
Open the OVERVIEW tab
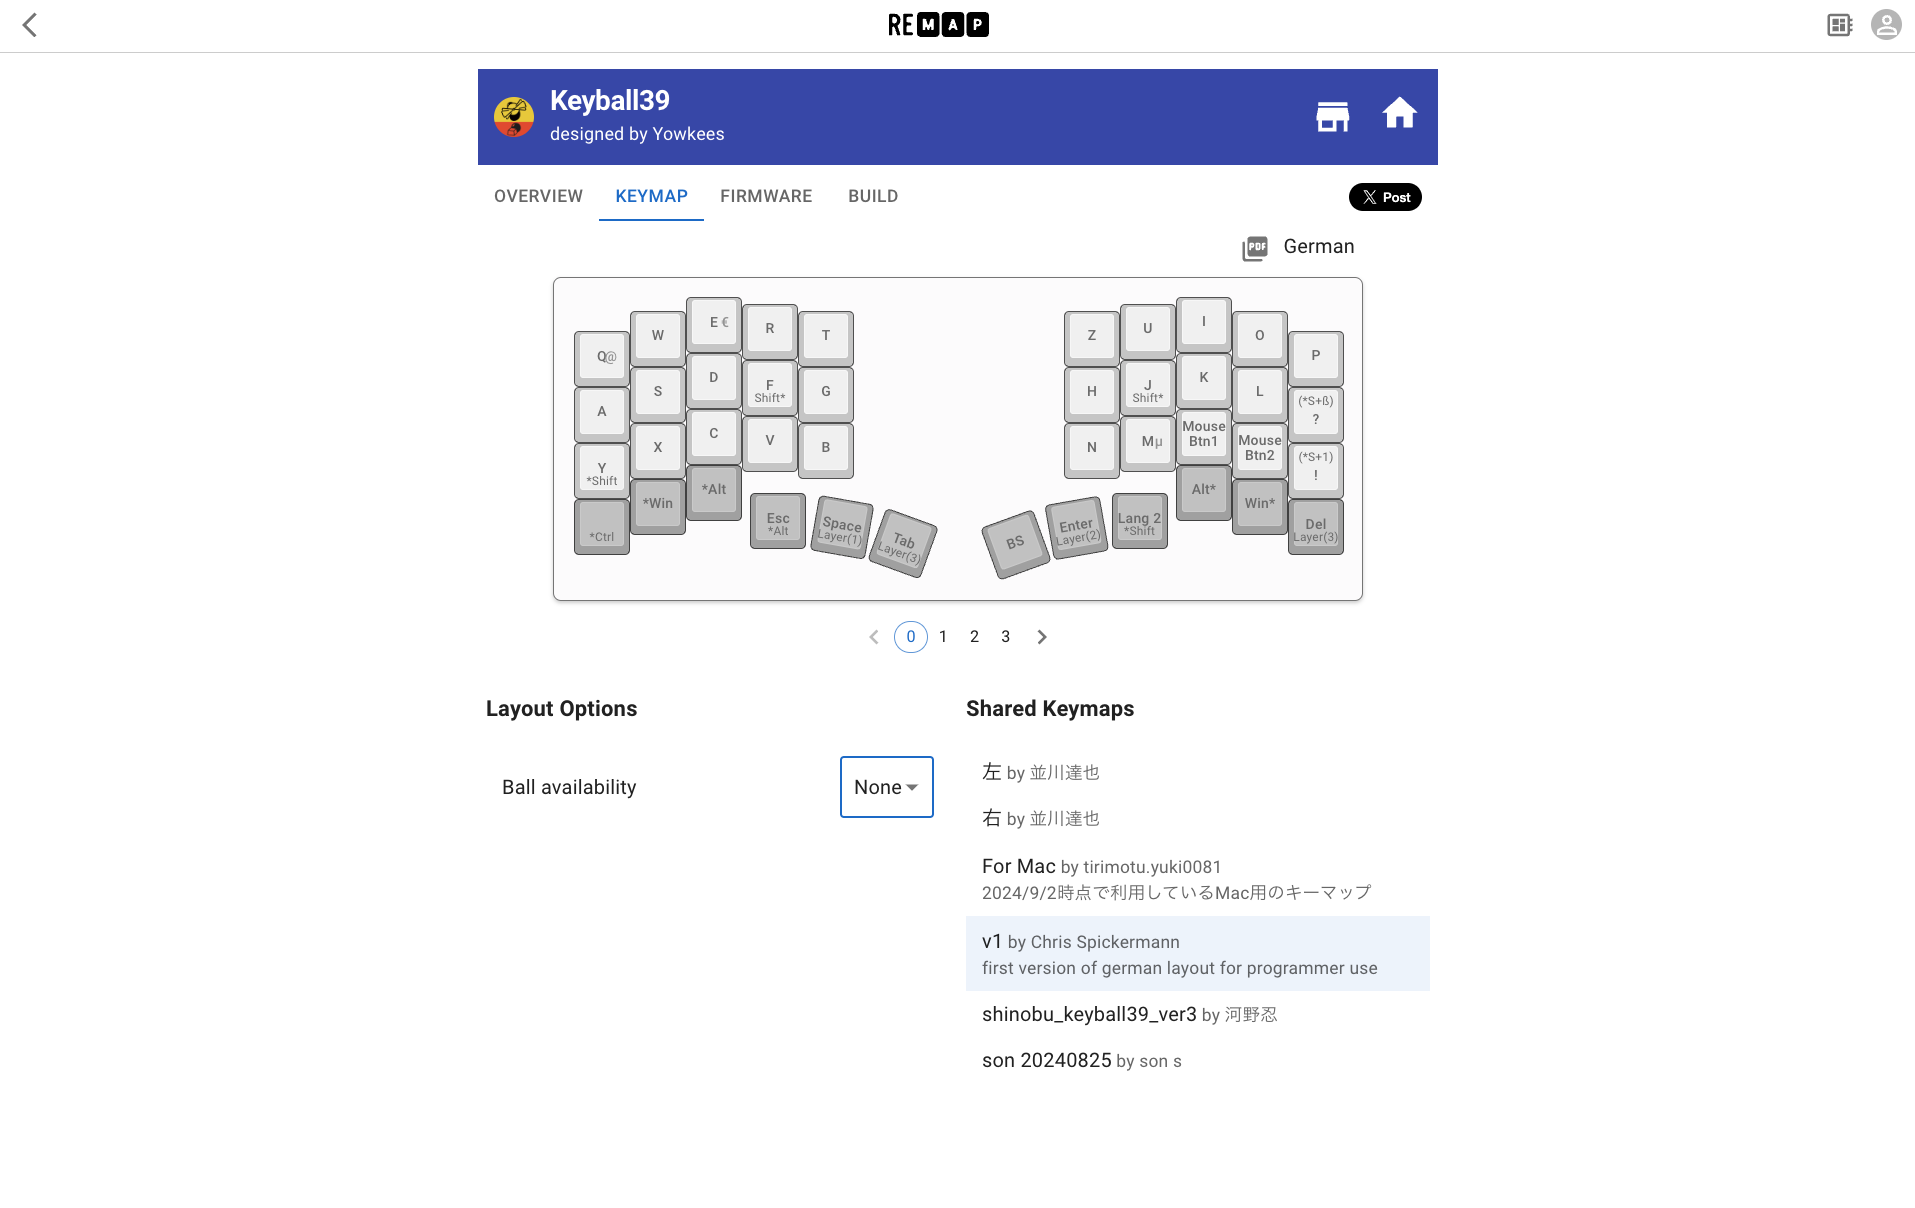537,196
